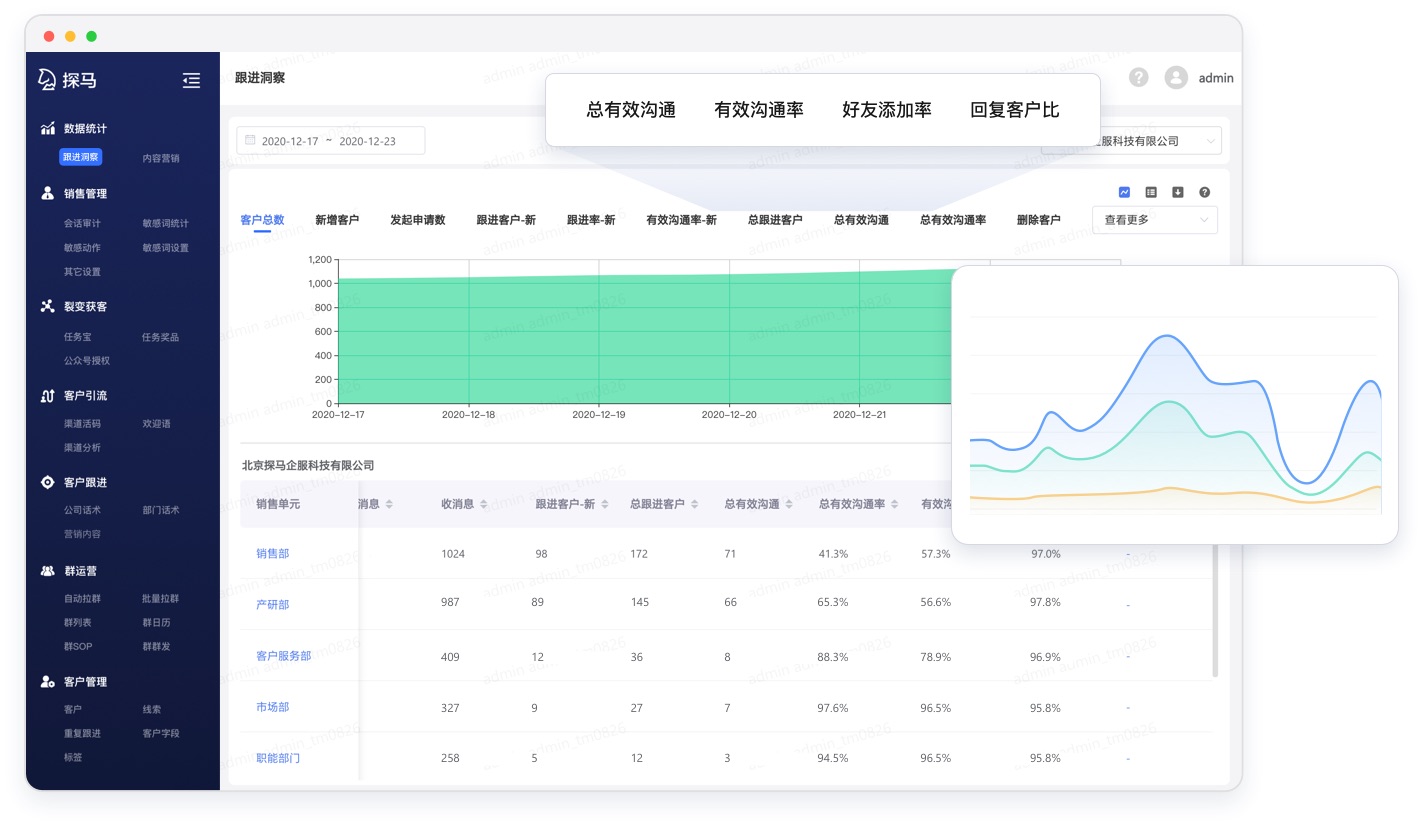Screen dimensions: 1420x826
Task: Open help from the top bar question icon
Action: [1138, 77]
